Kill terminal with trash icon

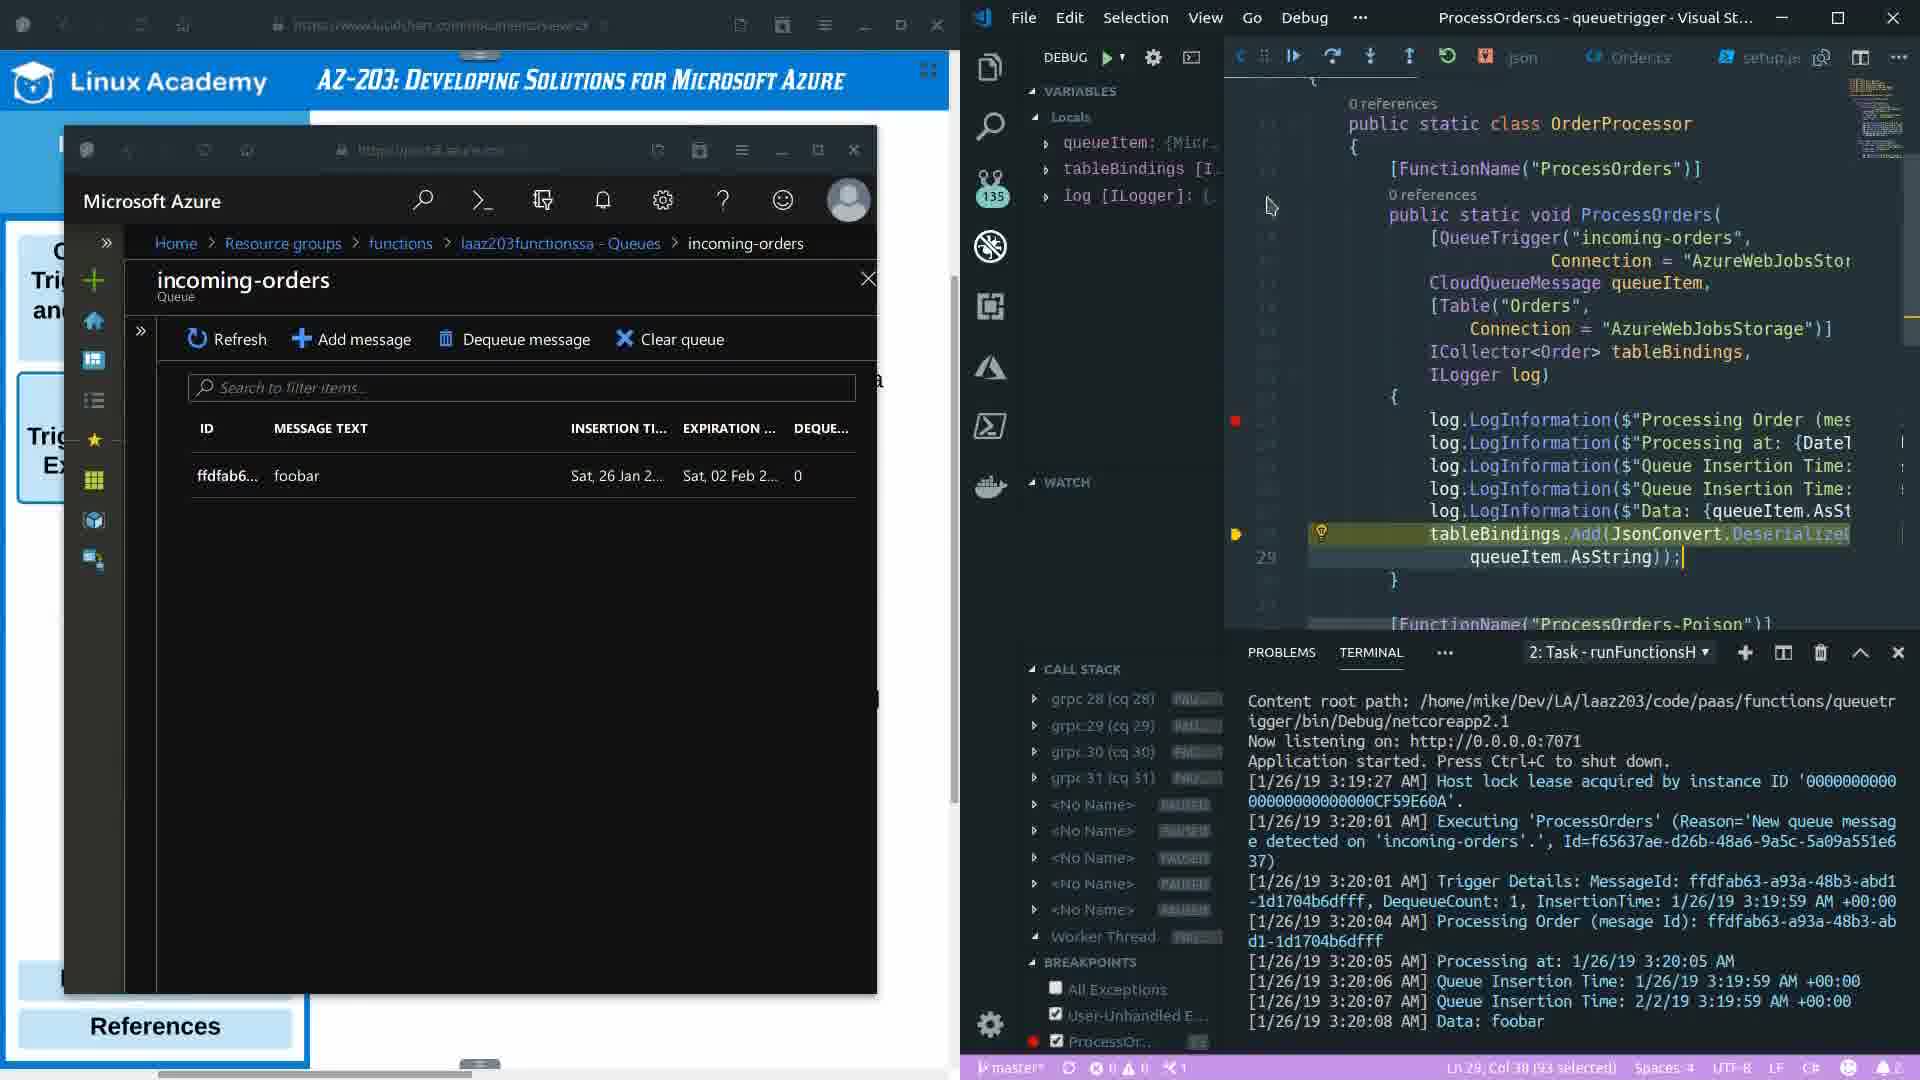(1820, 653)
